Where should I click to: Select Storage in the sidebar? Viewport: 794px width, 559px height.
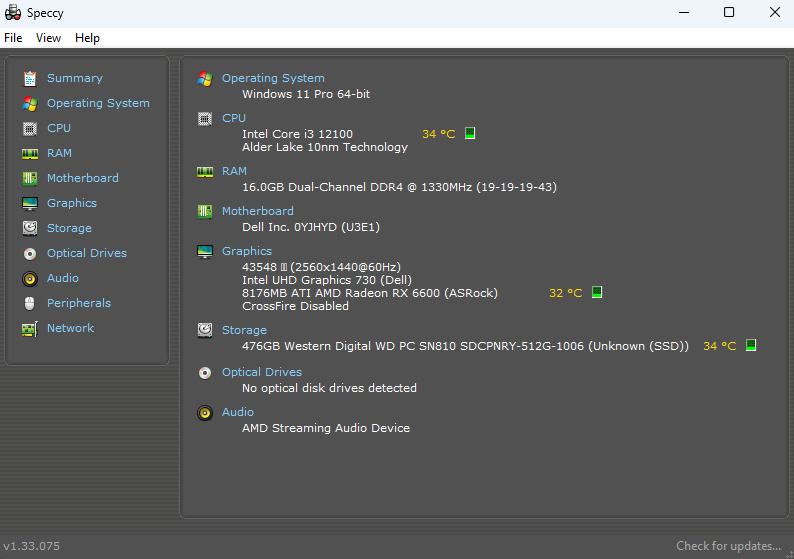[69, 228]
